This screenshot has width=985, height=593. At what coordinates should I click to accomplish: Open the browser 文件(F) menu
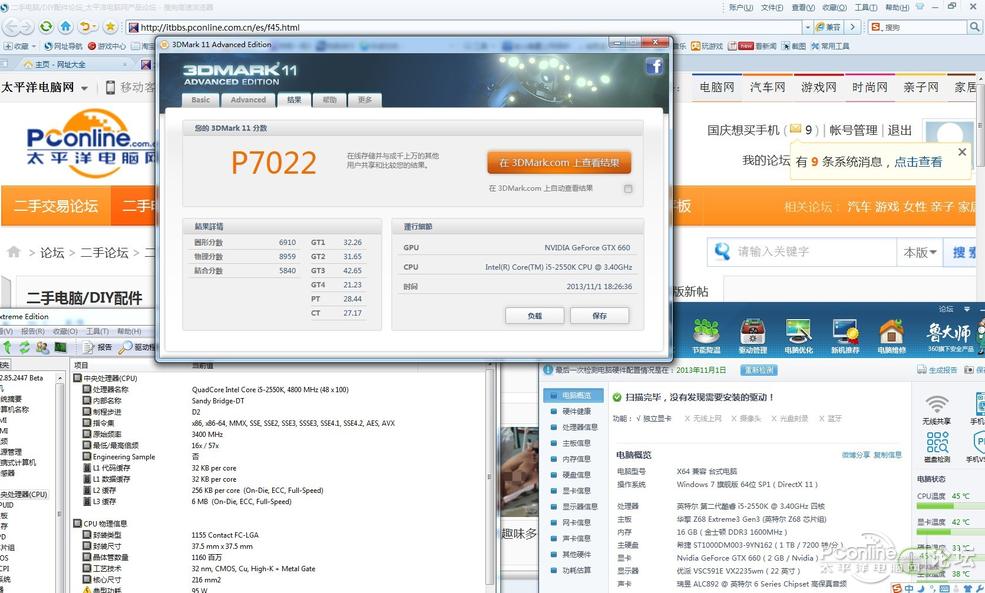click(772, 8)
